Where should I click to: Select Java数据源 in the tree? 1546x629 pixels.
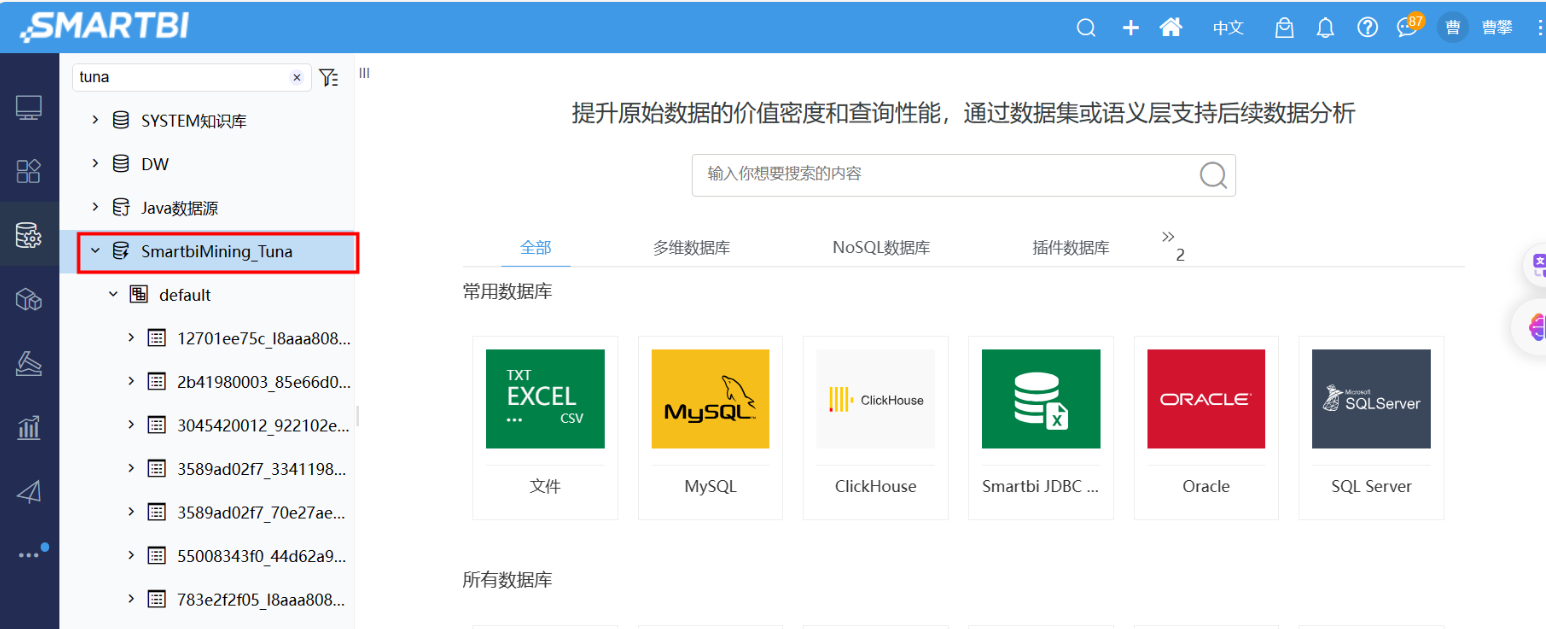pos(179,208)
